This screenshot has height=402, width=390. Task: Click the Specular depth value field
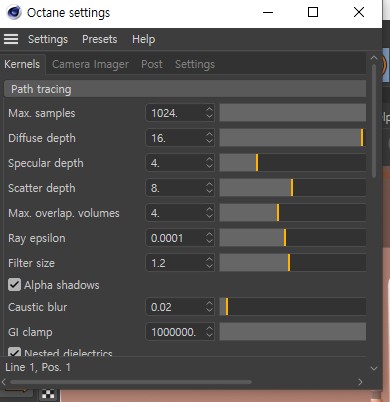click(x=175, y=163)
